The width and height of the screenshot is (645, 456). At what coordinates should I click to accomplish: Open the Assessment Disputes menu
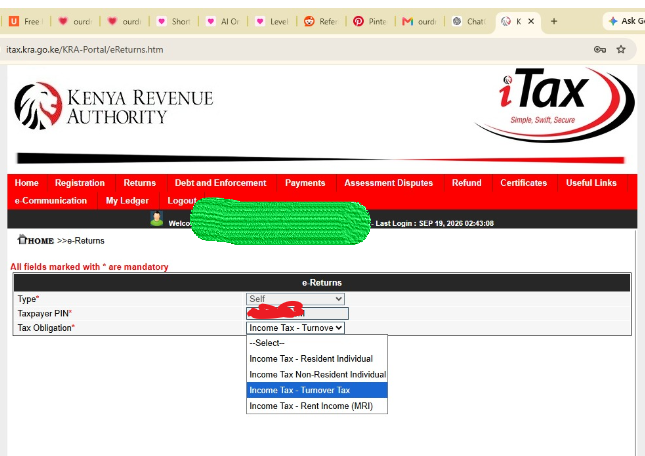[x=389, y=183]
